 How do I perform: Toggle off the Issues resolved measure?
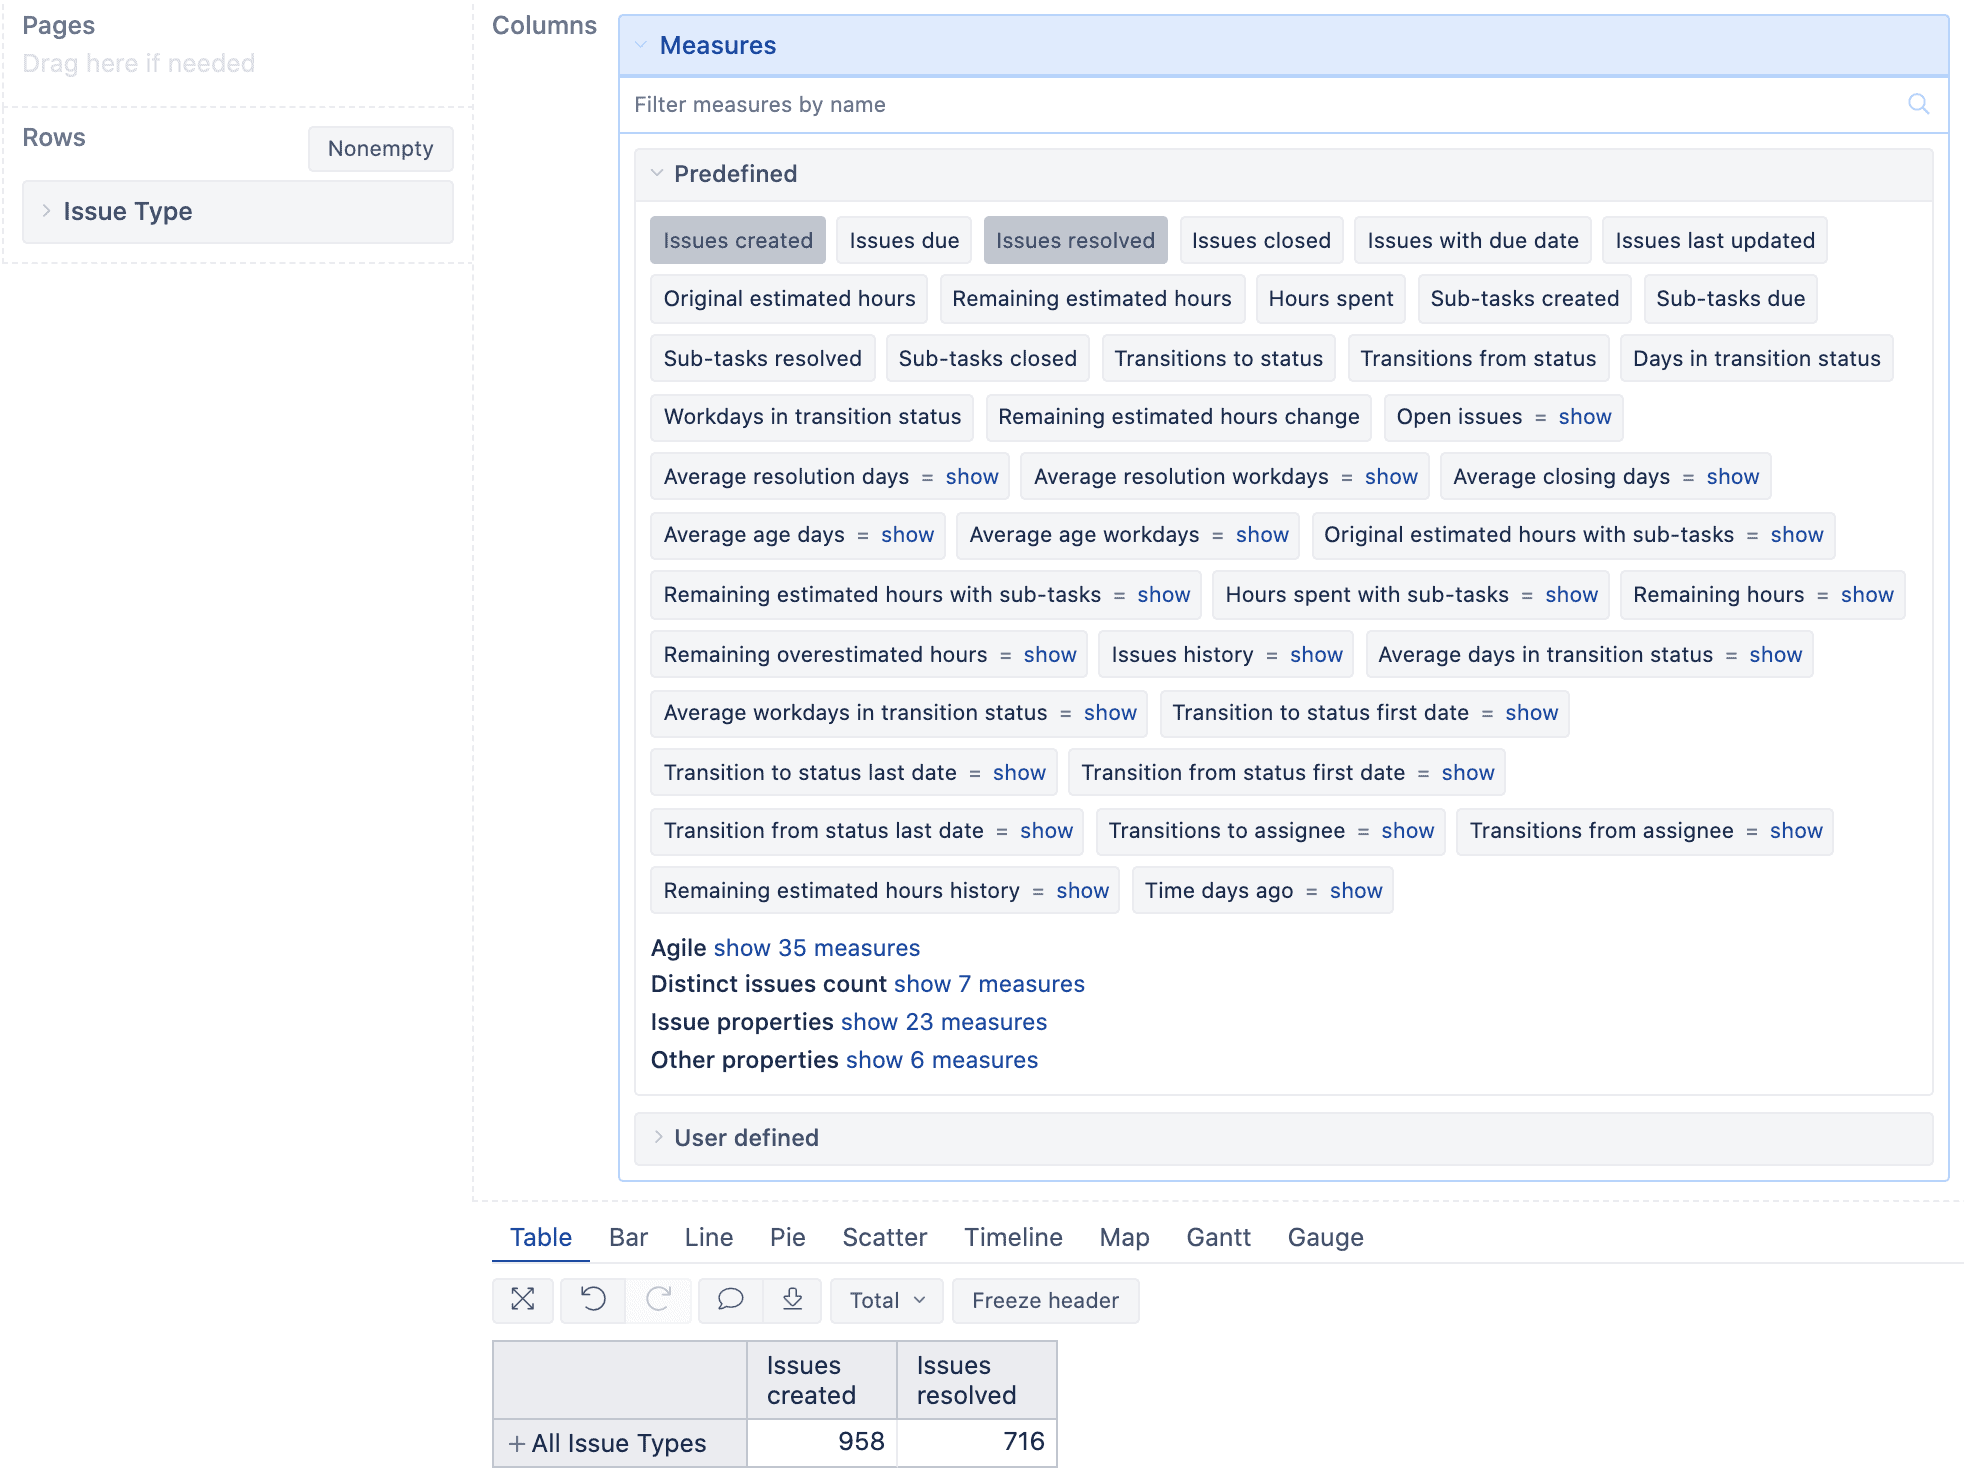point(1075,240)
